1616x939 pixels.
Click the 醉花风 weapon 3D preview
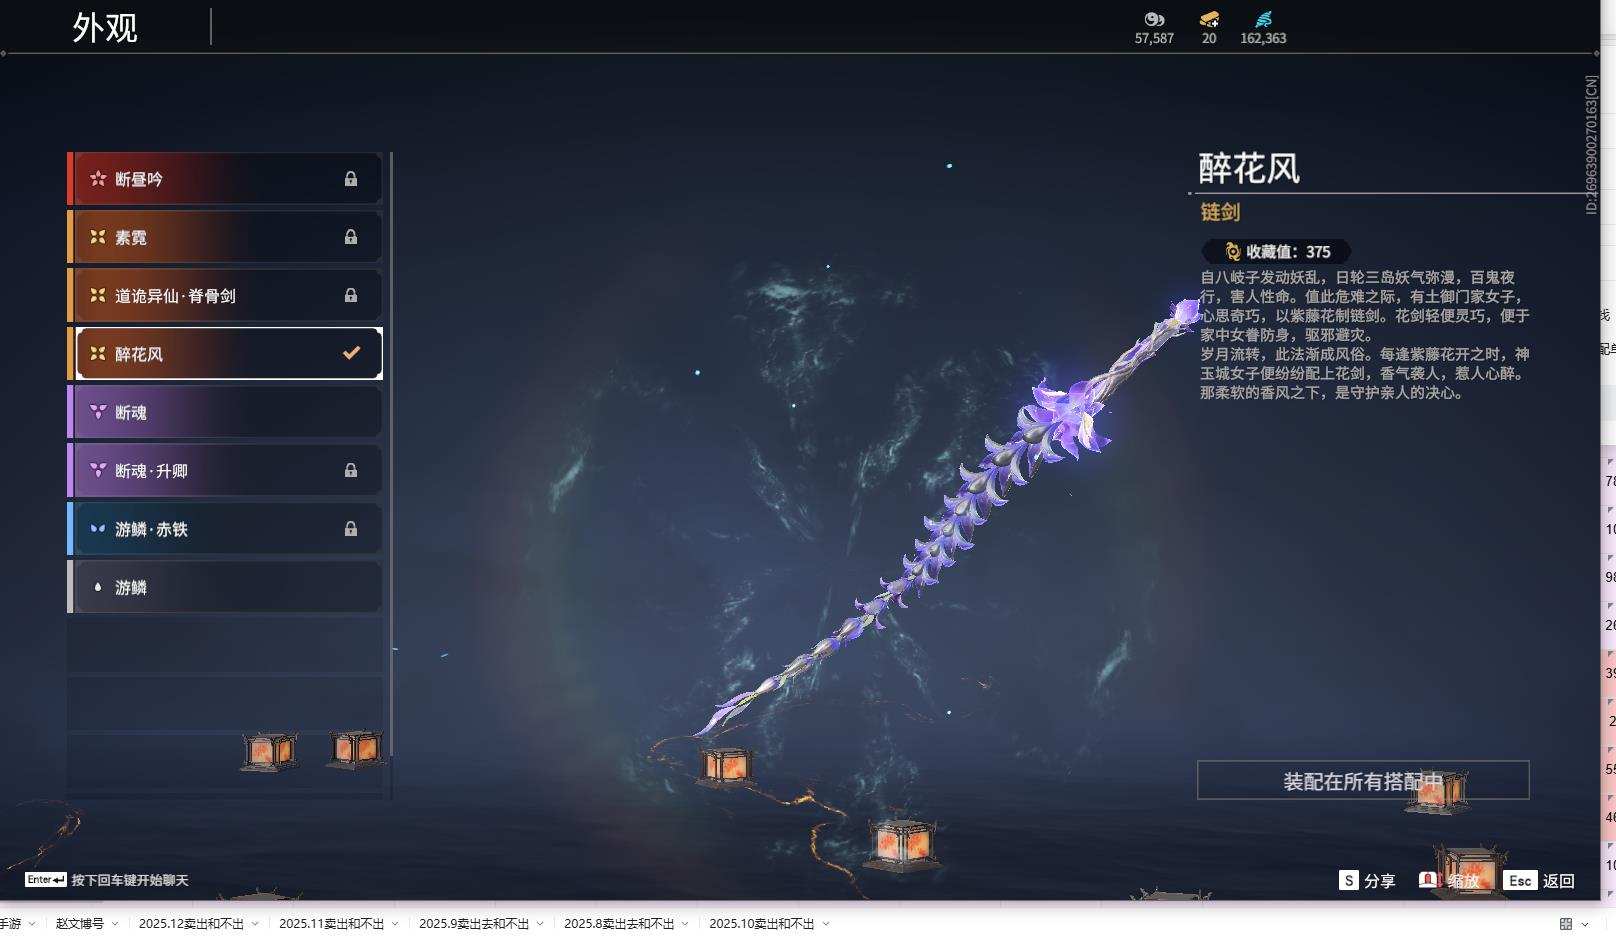(945, 517)
